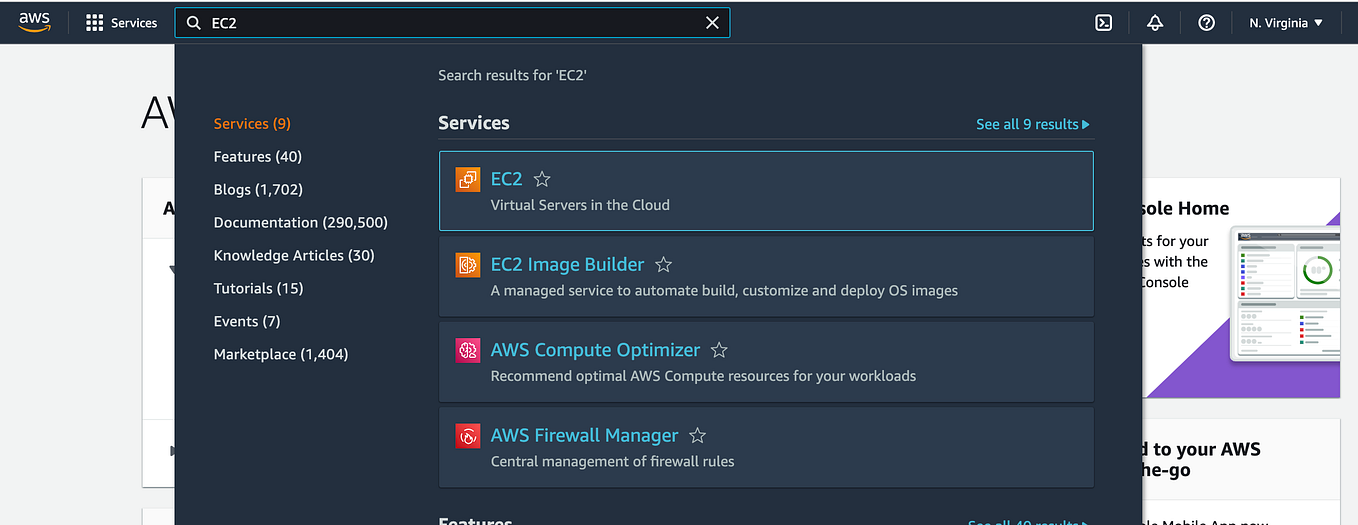This screenshot has width=1358, height=525.
Task: Click the AWS Compute Optimizer icon
Action: 468,351
